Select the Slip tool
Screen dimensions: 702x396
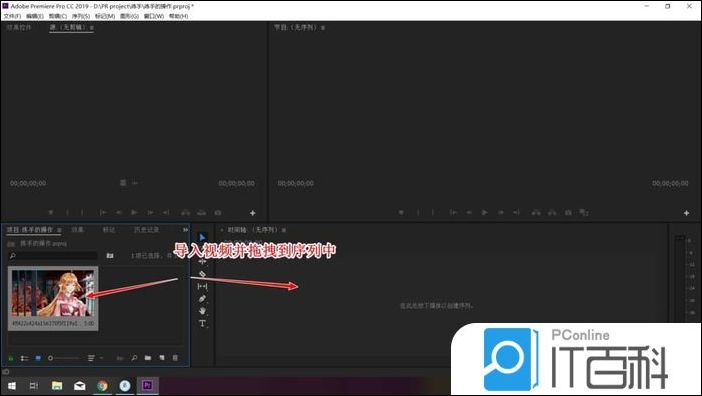point(202,286)
